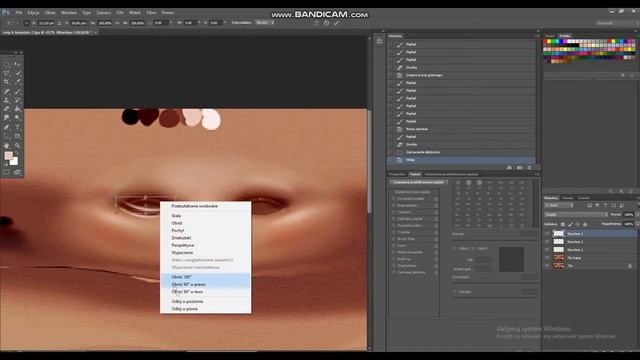Click the white background color swatch

[15, 162]
